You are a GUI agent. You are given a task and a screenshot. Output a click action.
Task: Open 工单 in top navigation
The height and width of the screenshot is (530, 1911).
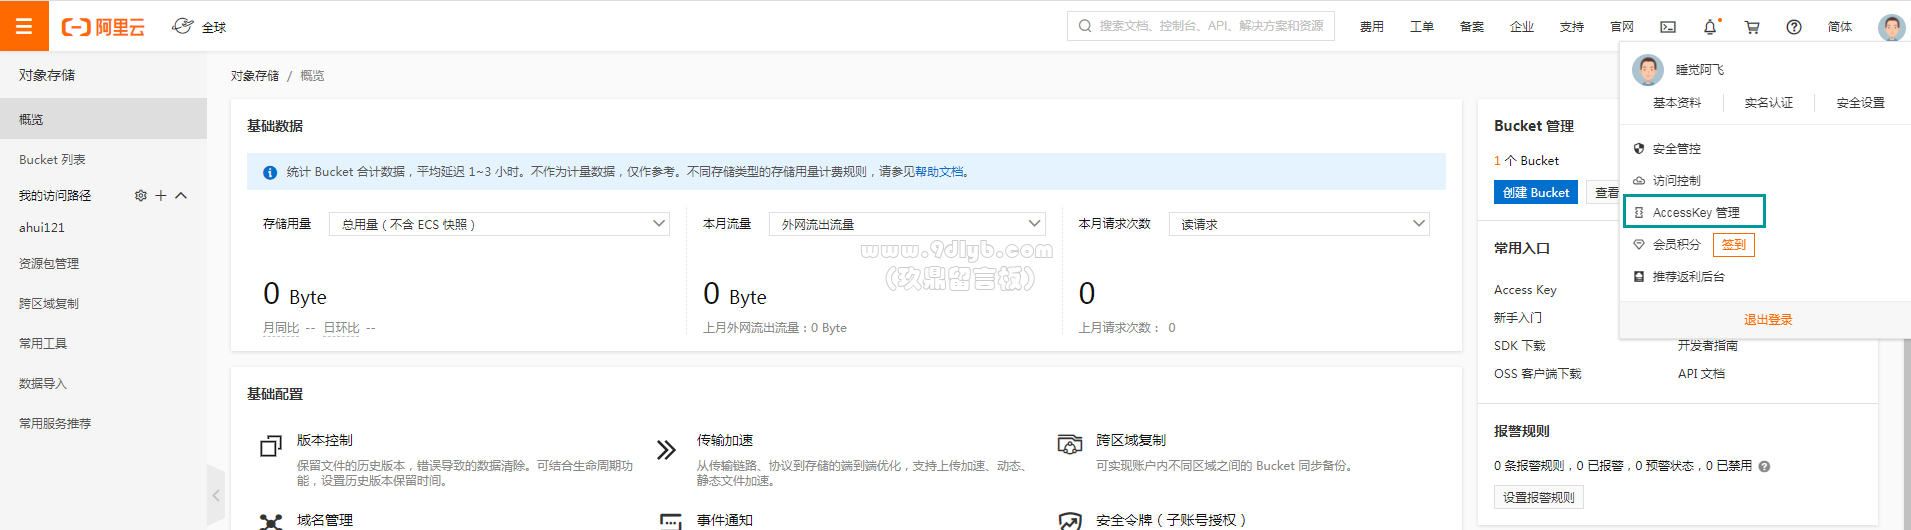coord(1422,27)
